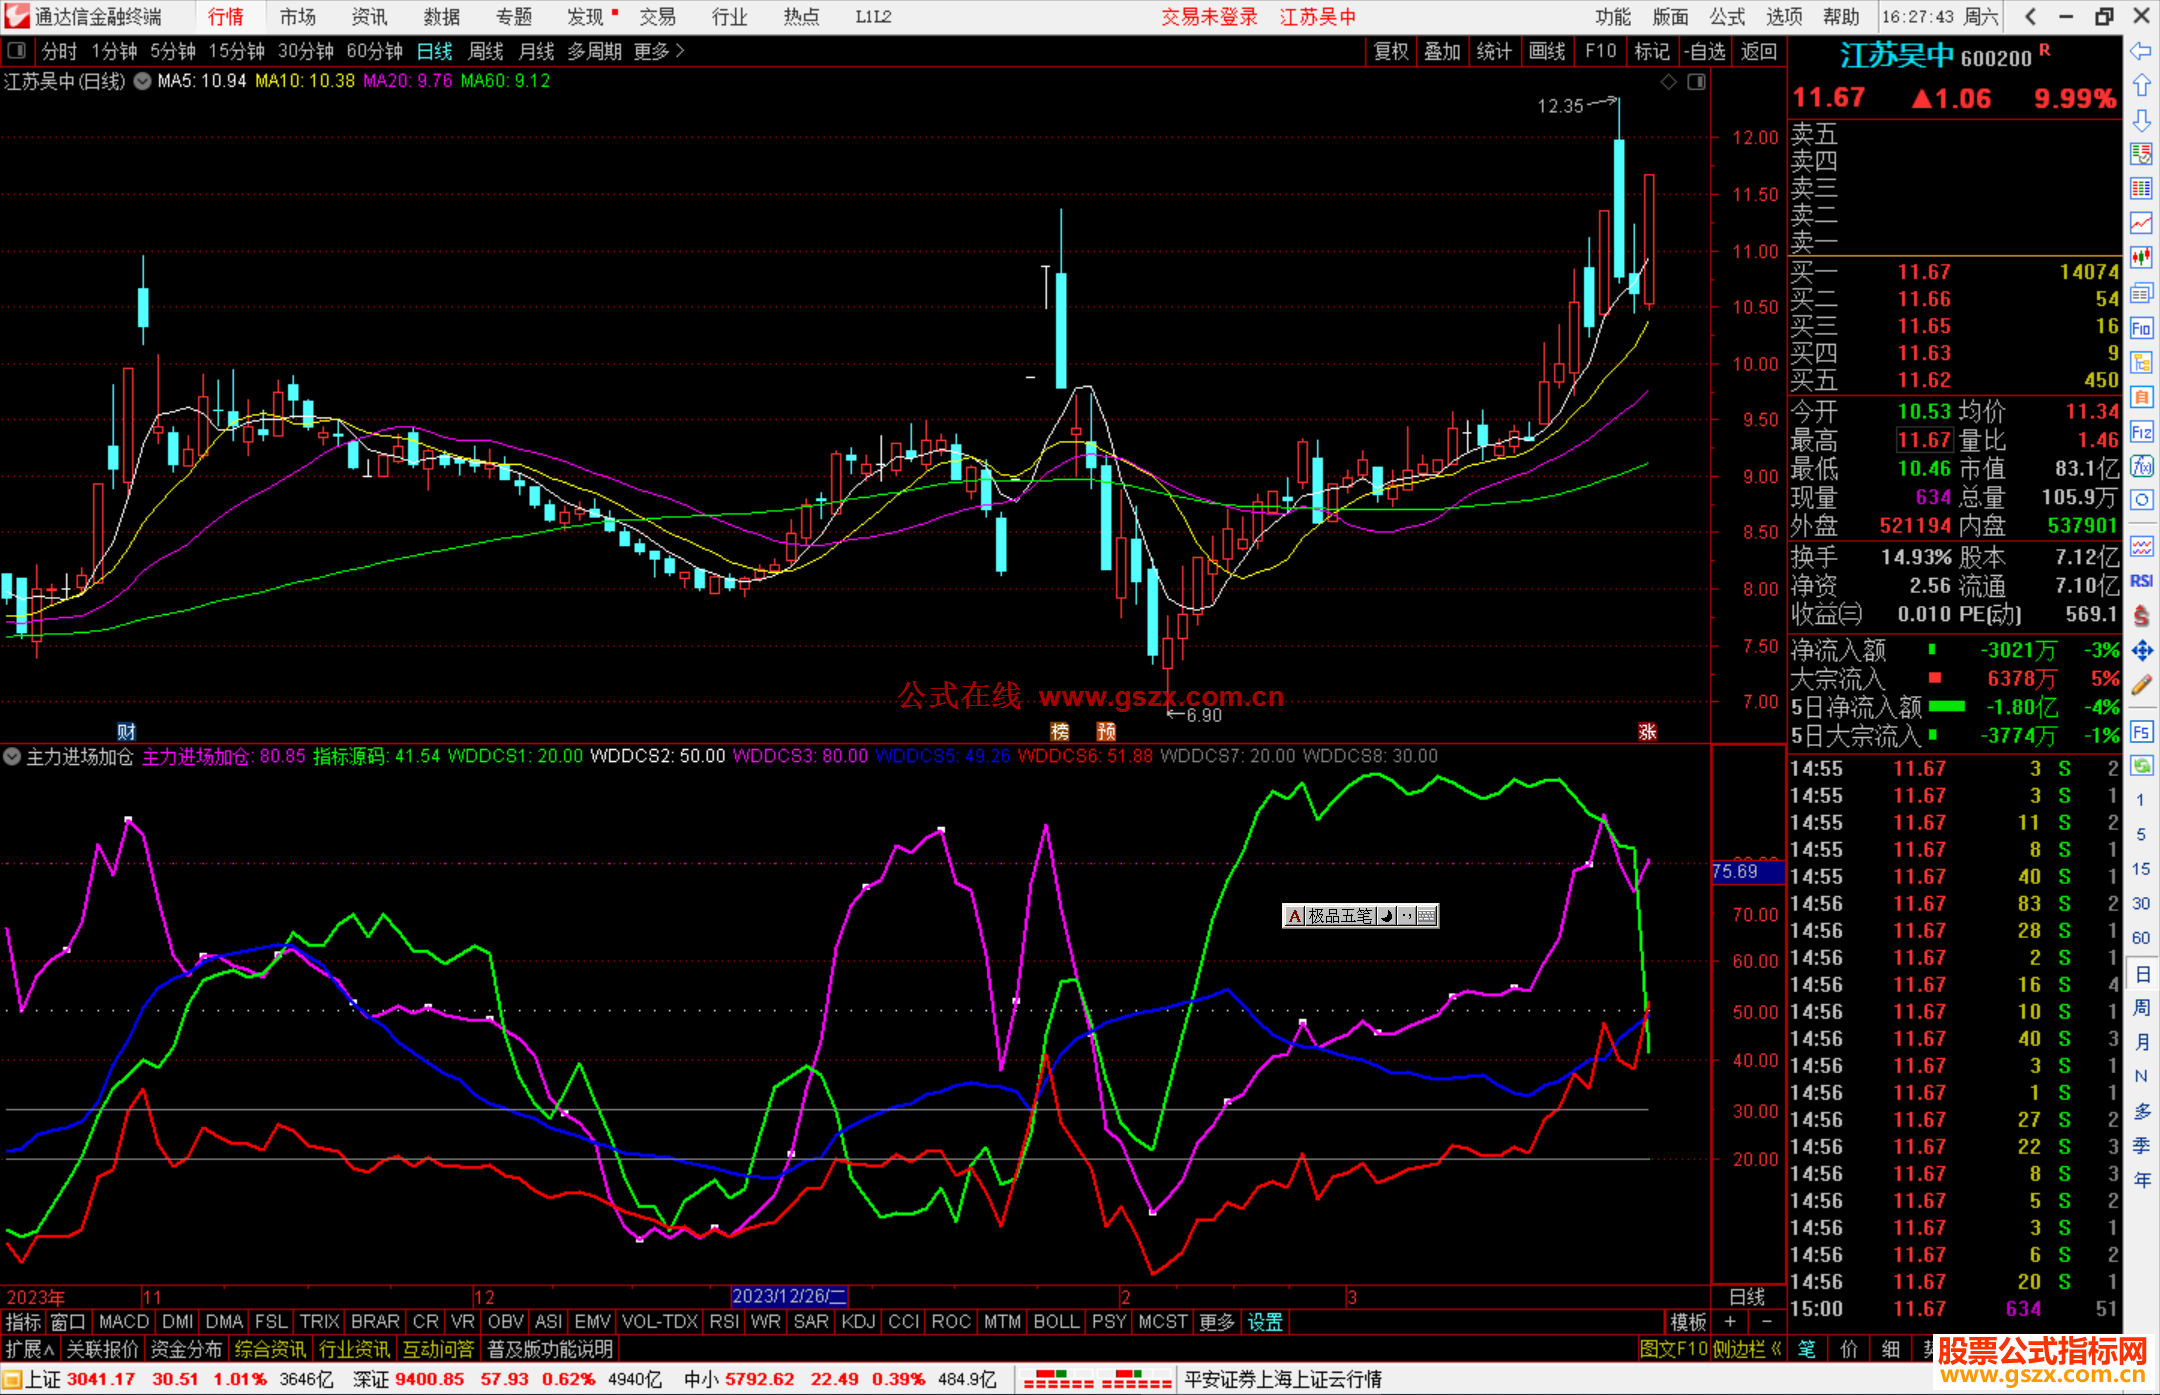Open the 更多 indicators list in bottom tabs
The width and height of the screenshot is (2160, 1395).
coord(1216,1322)
